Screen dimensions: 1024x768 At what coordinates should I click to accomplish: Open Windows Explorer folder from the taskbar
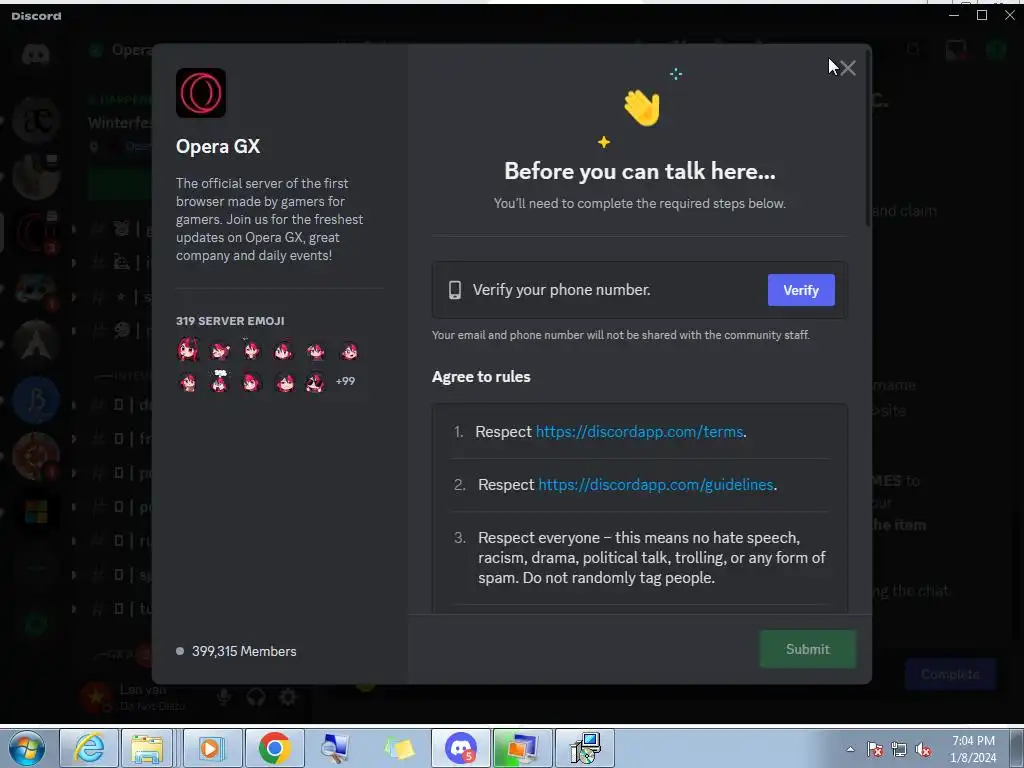coord(147,748)
